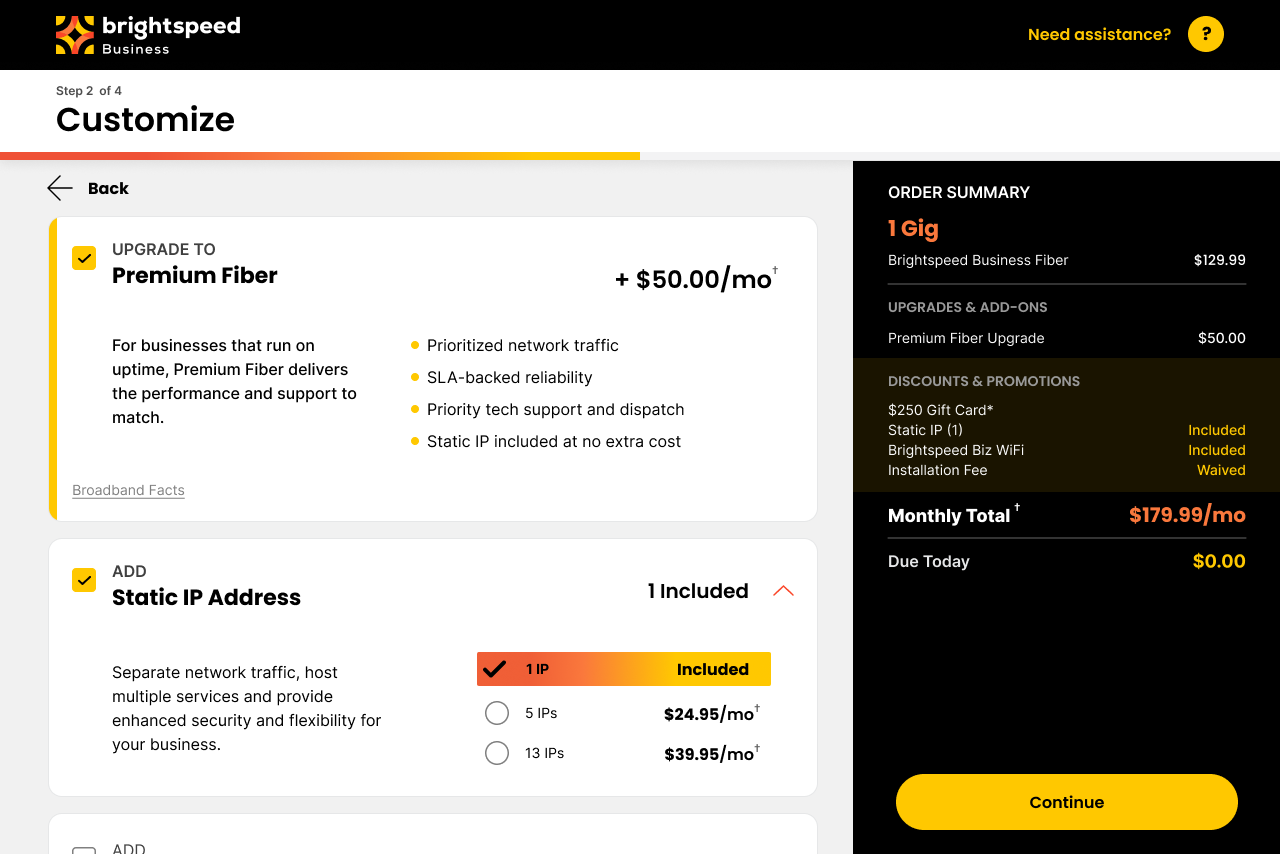Click the Brightspeed Business logo
This screenshot has height=854, width=1280.
pos(148,35)
